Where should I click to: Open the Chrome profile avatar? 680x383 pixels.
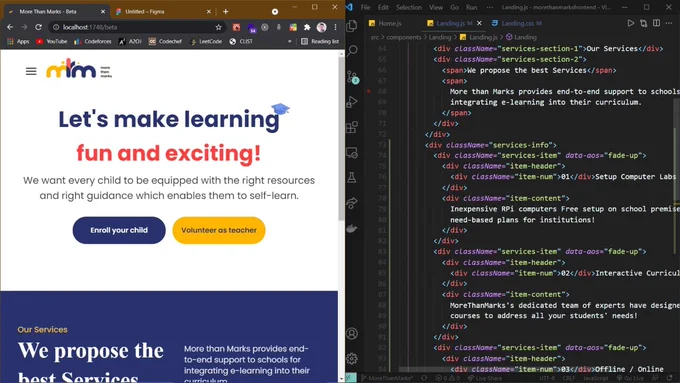[x=321, y=27]
